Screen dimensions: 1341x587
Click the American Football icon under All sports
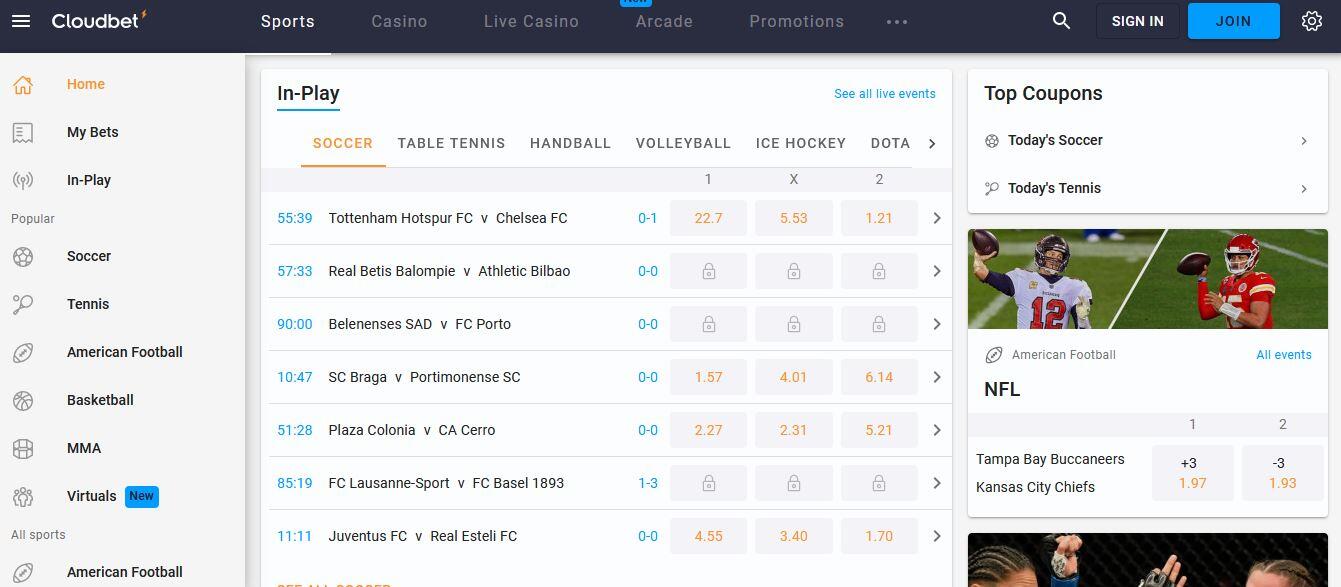pos(23,573)
